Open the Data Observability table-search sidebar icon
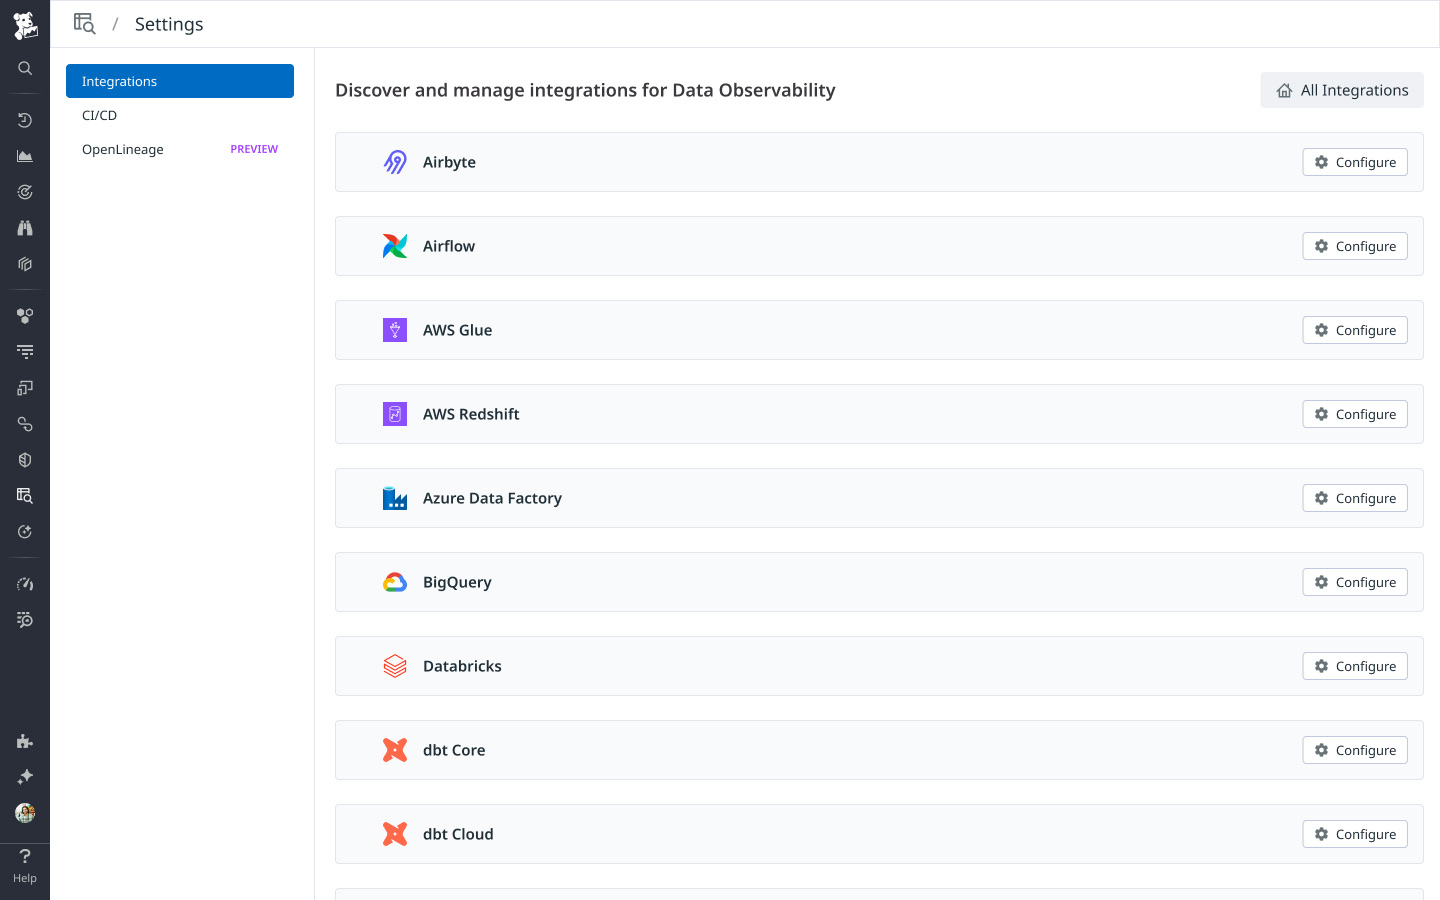 [x=25, y=496]
